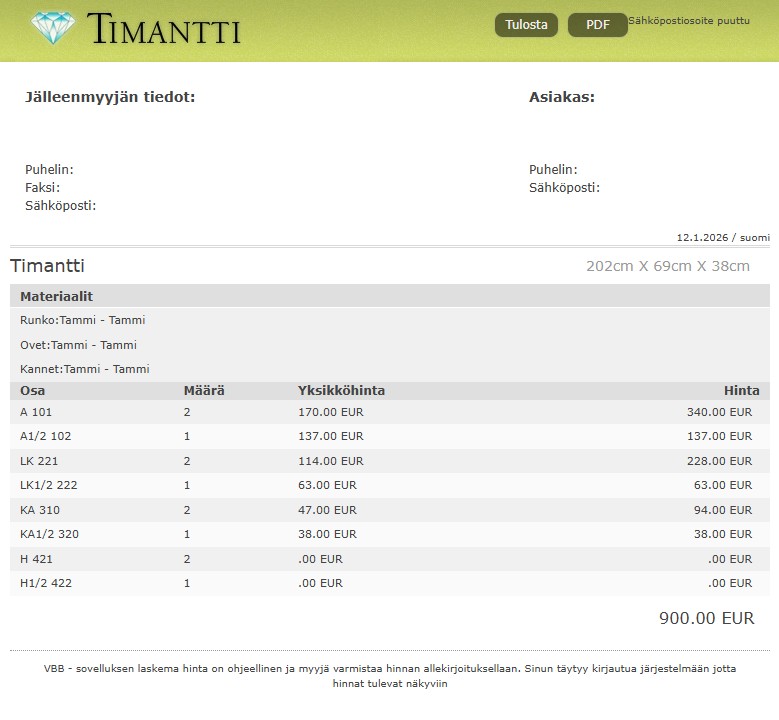Click the Osa column header
The image size is (779, 720).
click(x=32, y=391)
